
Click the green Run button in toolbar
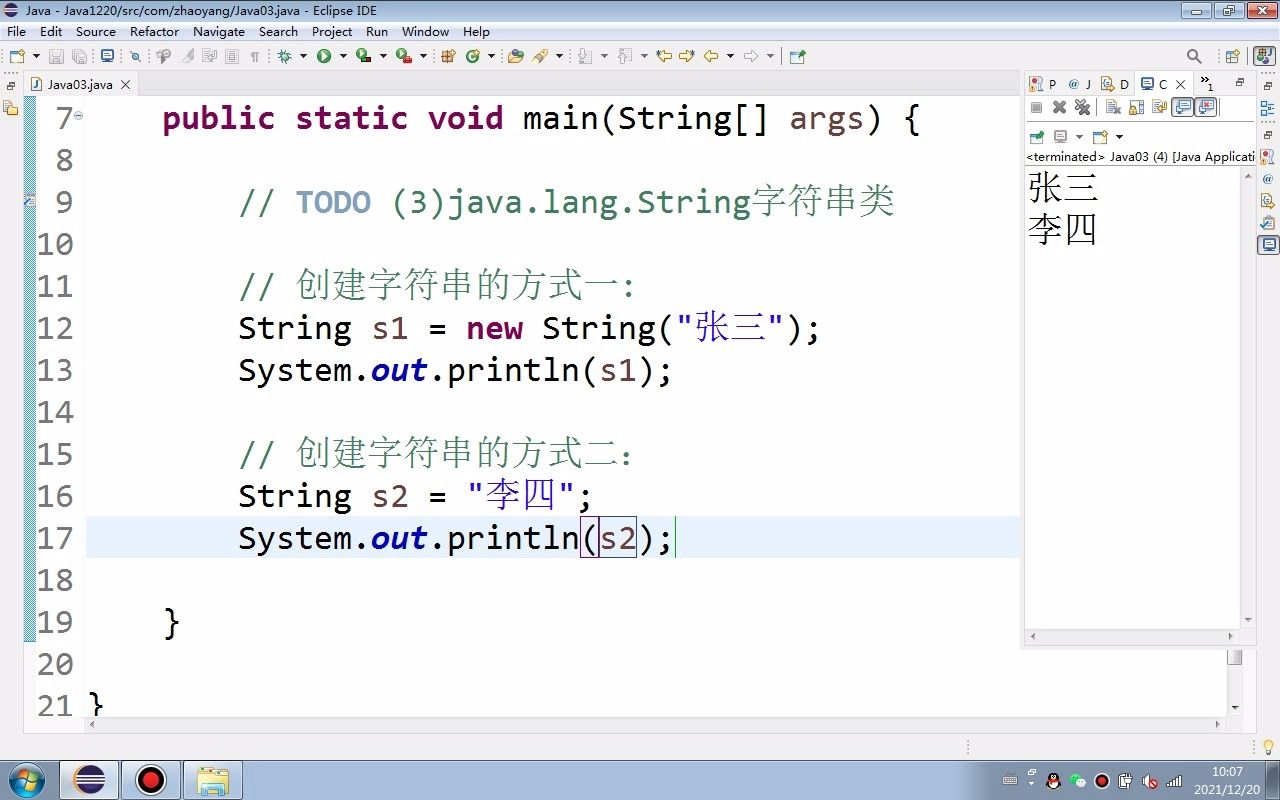[x=324, y=56]
